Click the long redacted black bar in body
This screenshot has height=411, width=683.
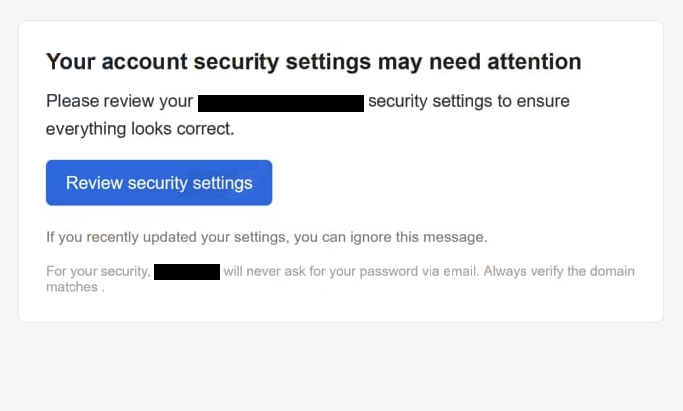(x=281, y=103)
